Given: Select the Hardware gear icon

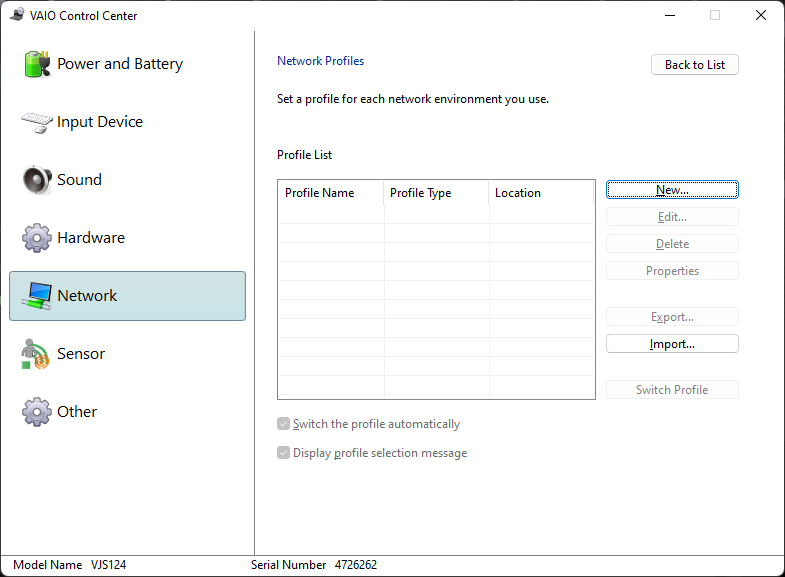Looking at the screenshot, I should pyautogui.click(x=37, y=238).
